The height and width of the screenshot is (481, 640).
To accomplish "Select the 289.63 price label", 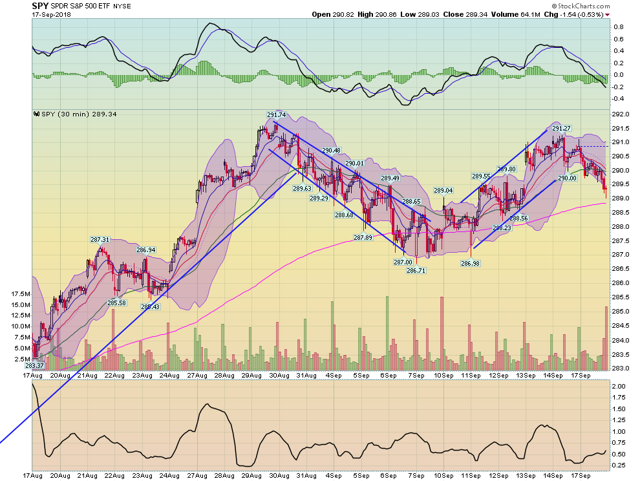I will click(302, 189).
